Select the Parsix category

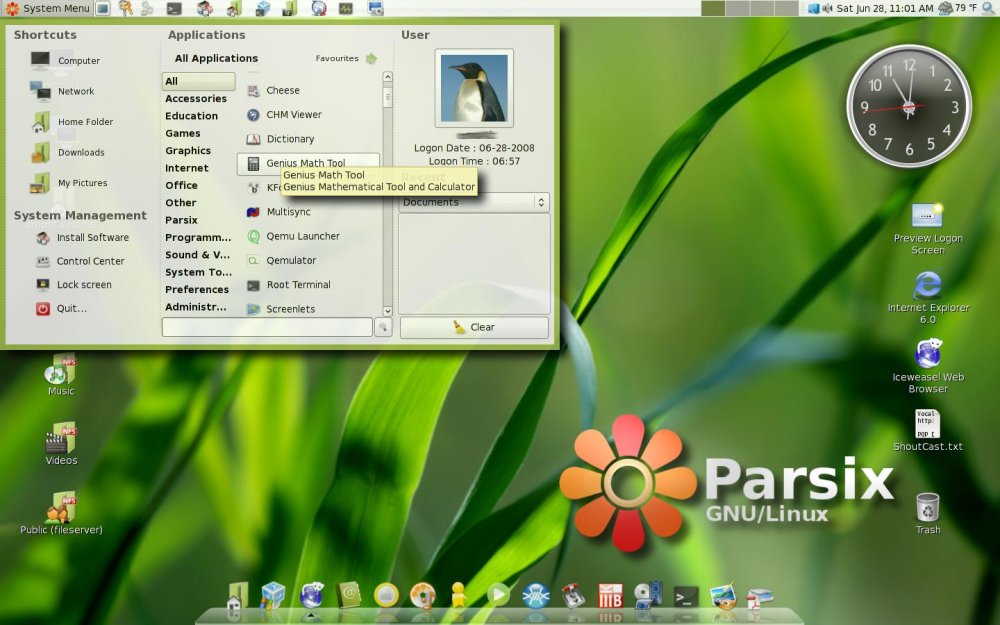click(x=181, y=220)
